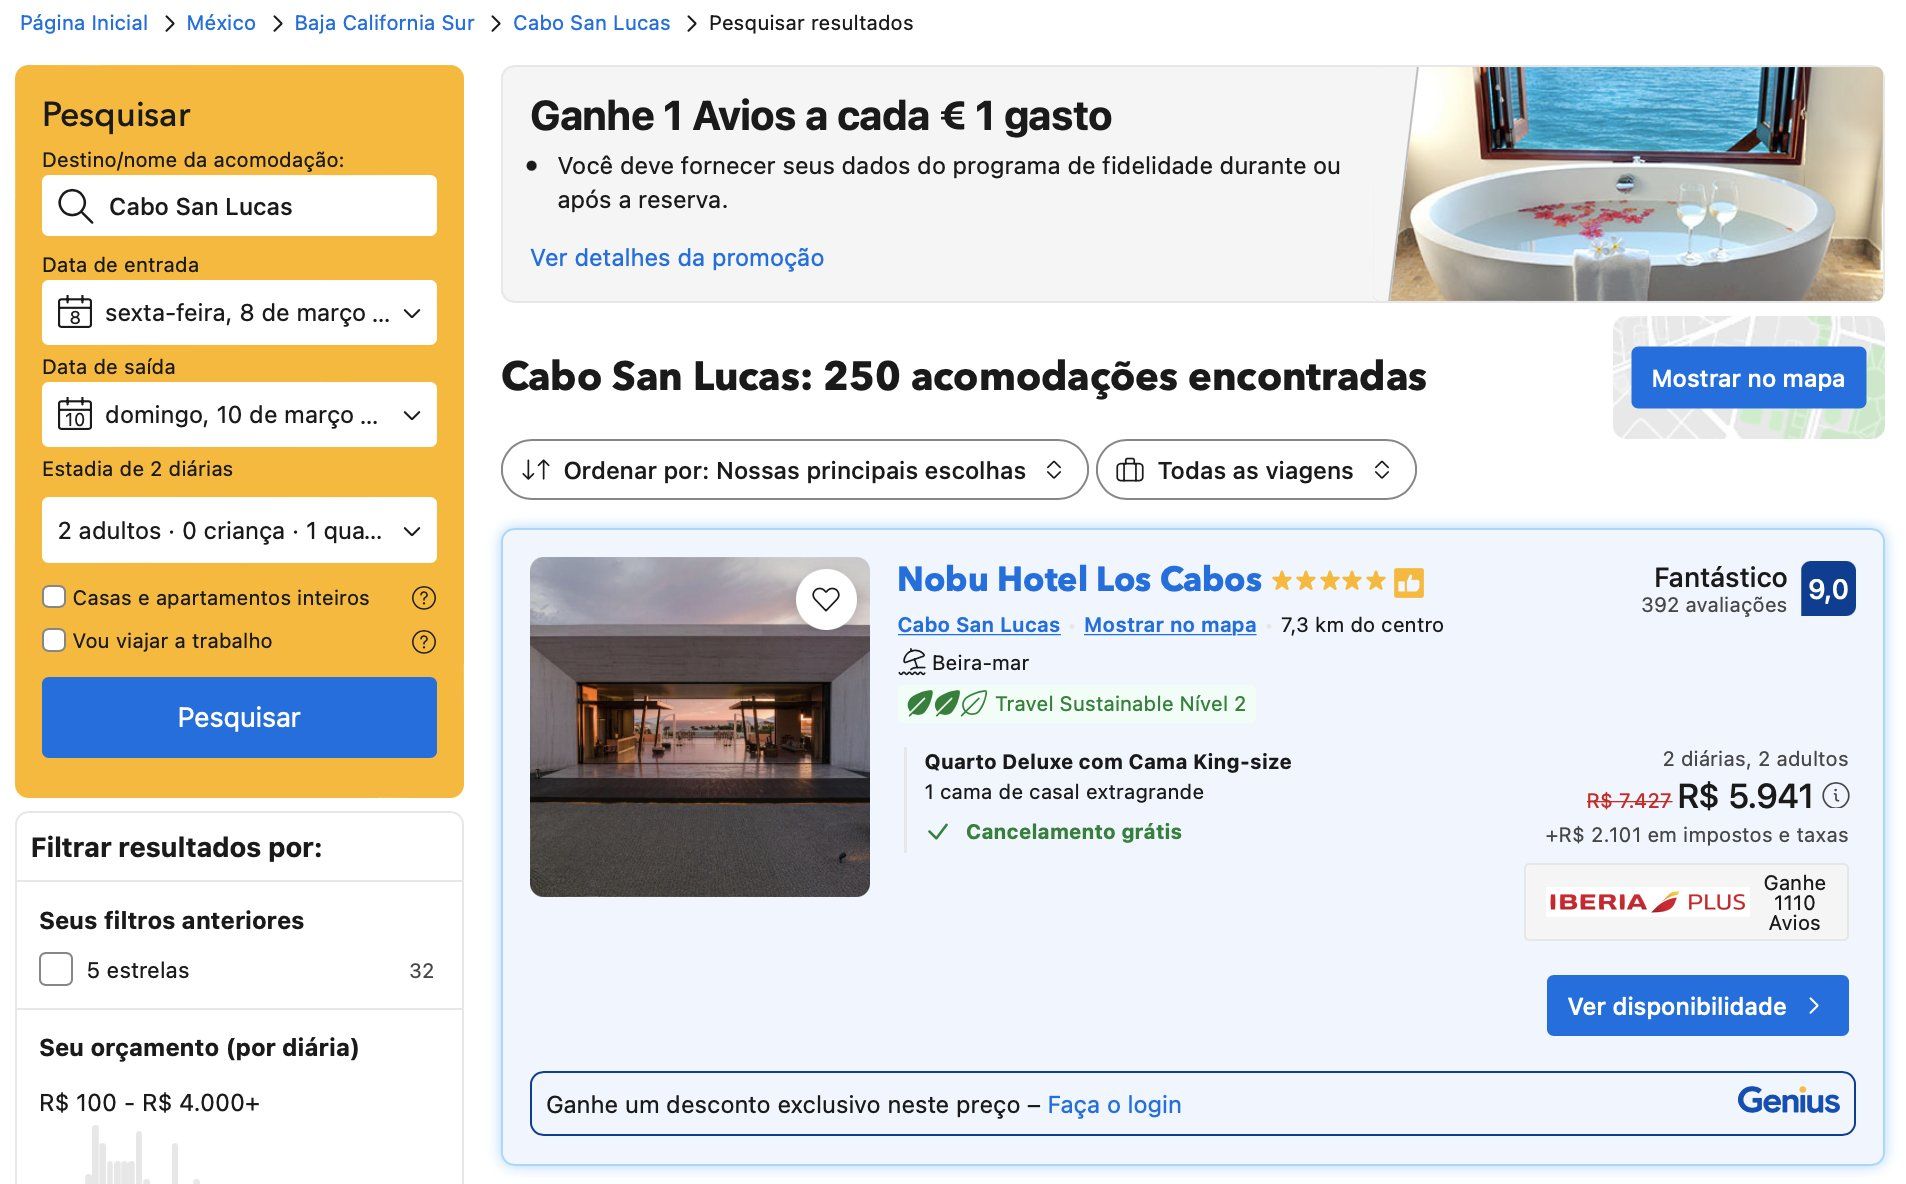Open the Baja California Sur breadcrumb

384,23
